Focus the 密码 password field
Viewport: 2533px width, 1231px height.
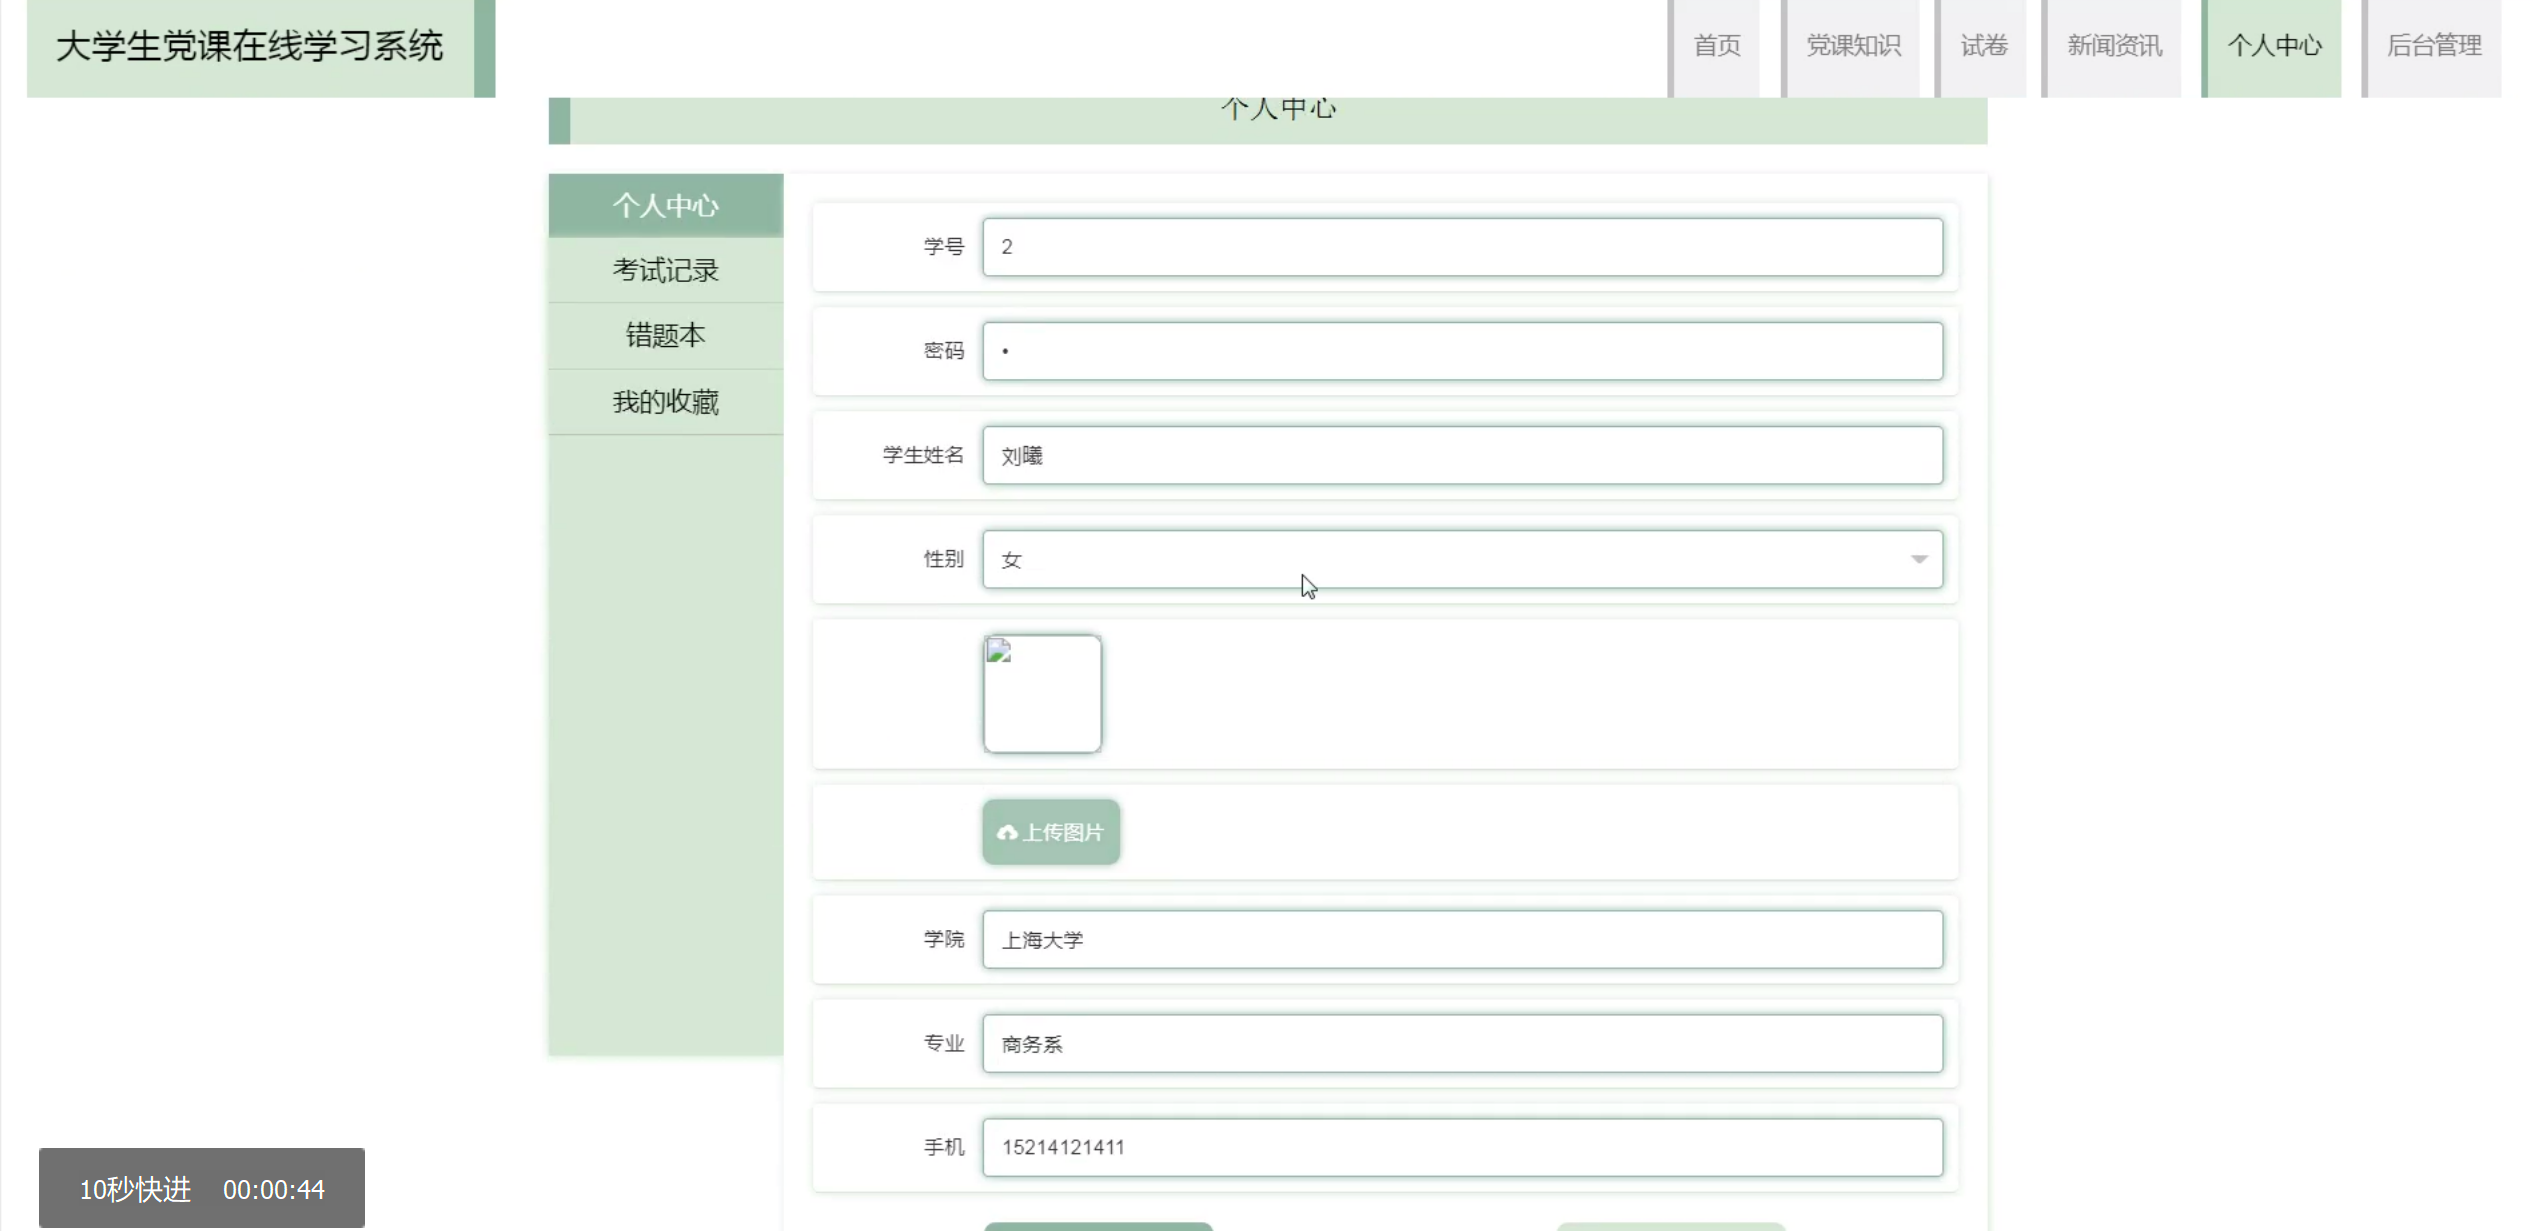point(1461,351)
